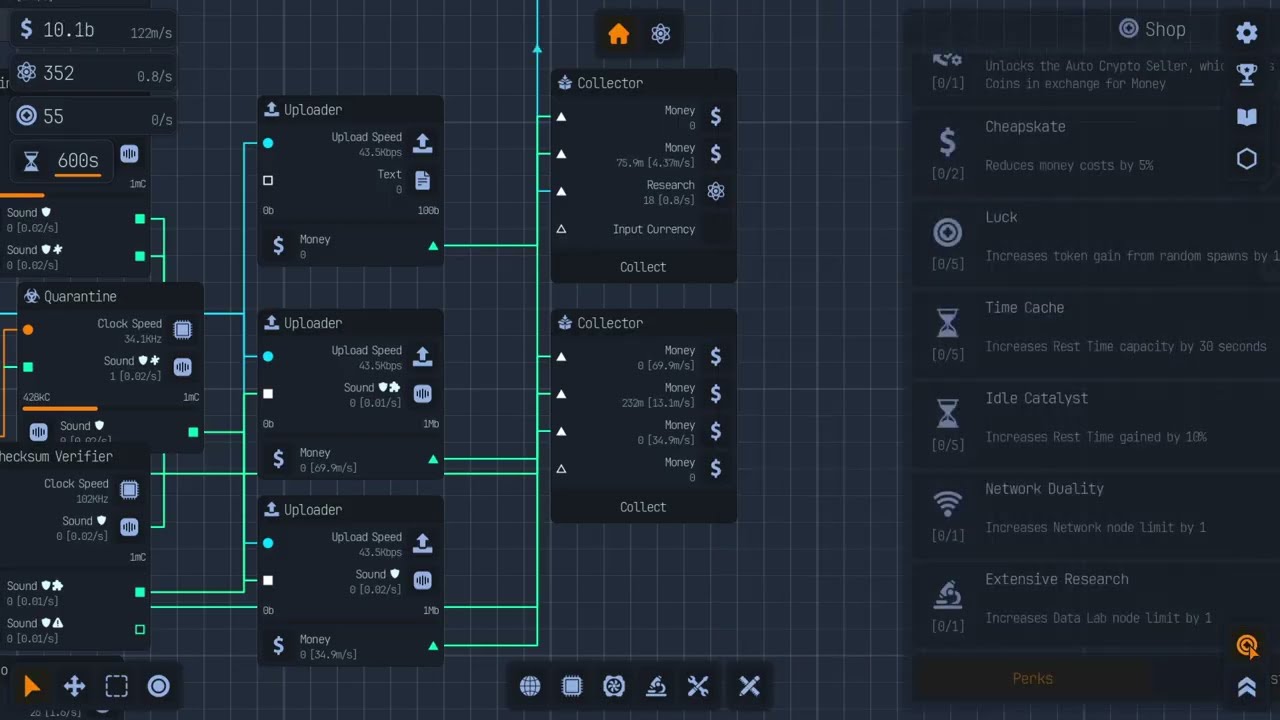The width and height of the screenshot is (1280, 720).
Task: Open the CPU chip category
Action: pyautogui.click(x=572, y=686)
